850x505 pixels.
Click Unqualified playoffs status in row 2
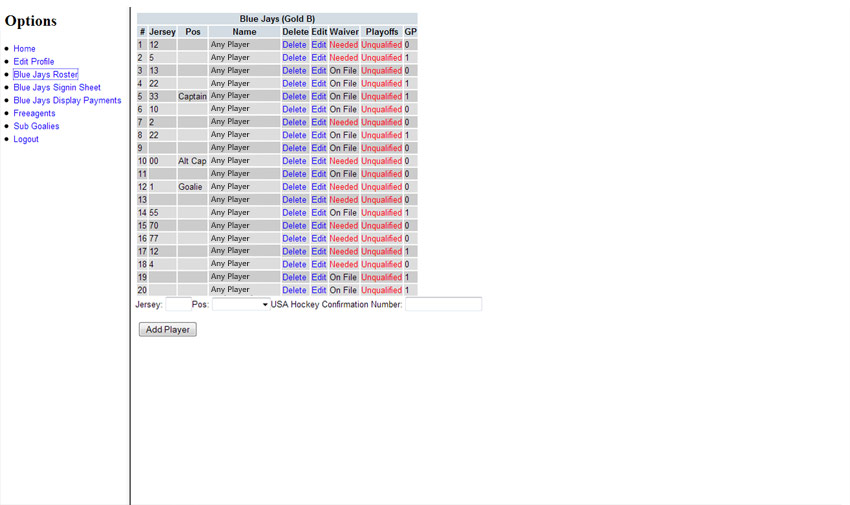click(x=382, y=58)
